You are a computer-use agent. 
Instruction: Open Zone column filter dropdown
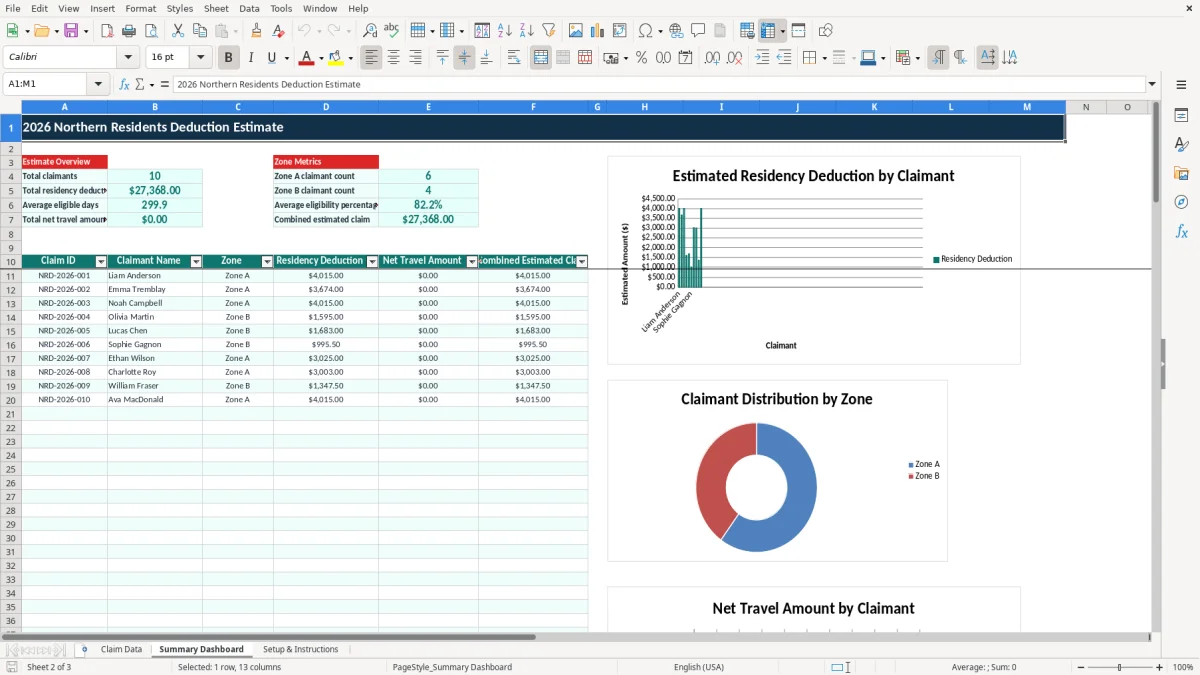pyautogui.click(x=267, y=261)
